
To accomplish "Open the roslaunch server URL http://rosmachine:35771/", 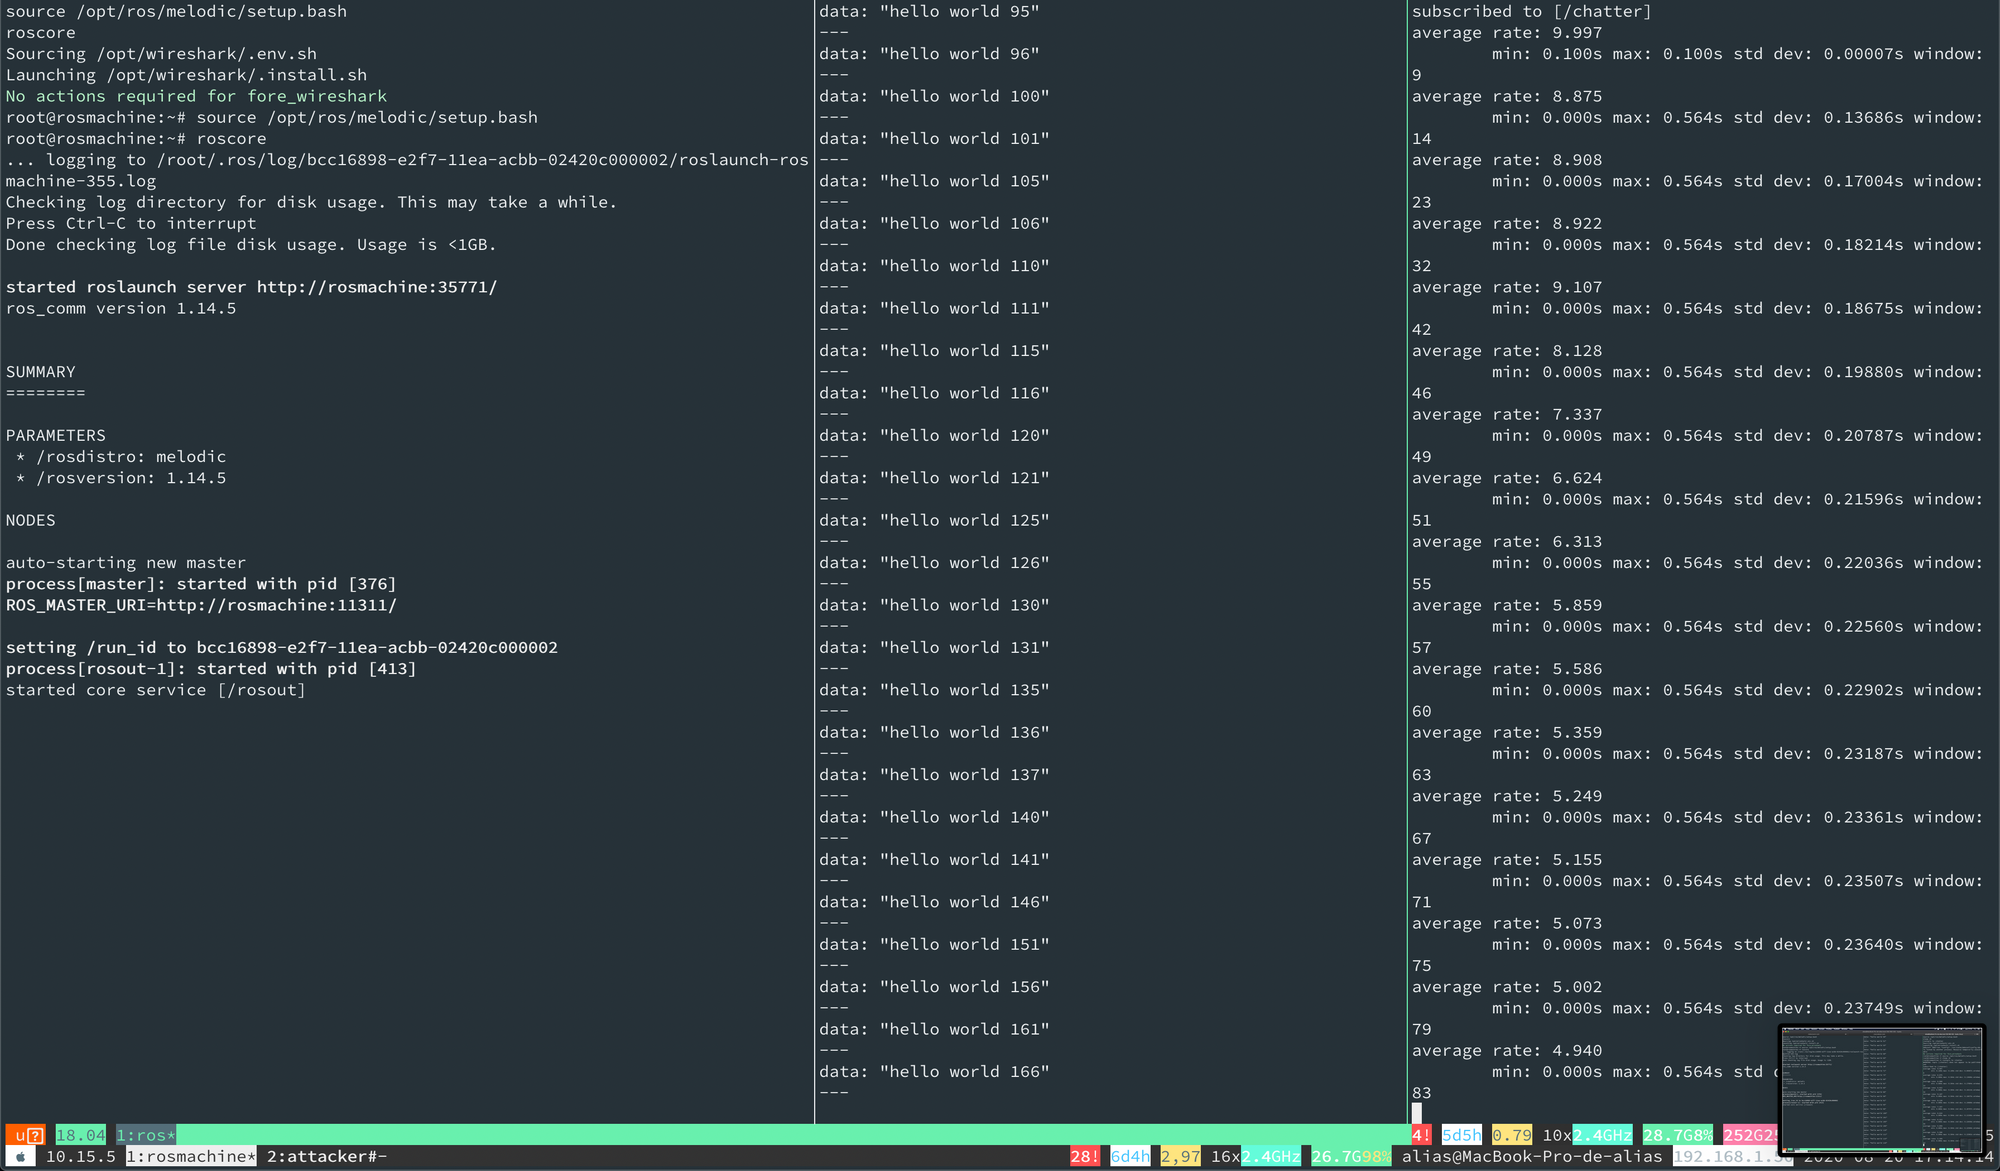I will pyautogui.click(x=377, y=287).
